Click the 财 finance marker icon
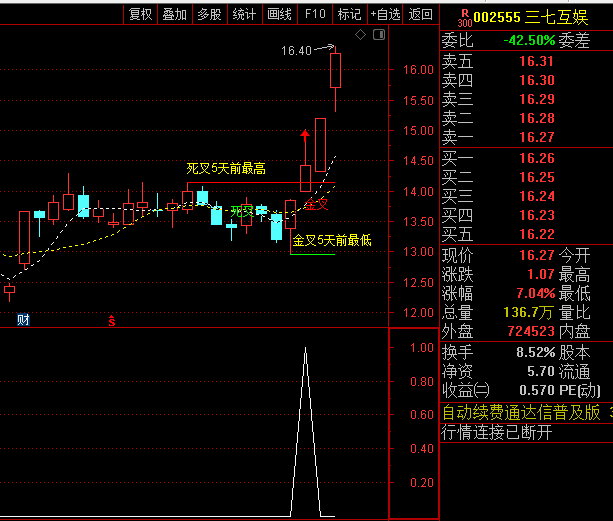Image resolution: width=613 pixels, height=521 pixels. (23, 320)
